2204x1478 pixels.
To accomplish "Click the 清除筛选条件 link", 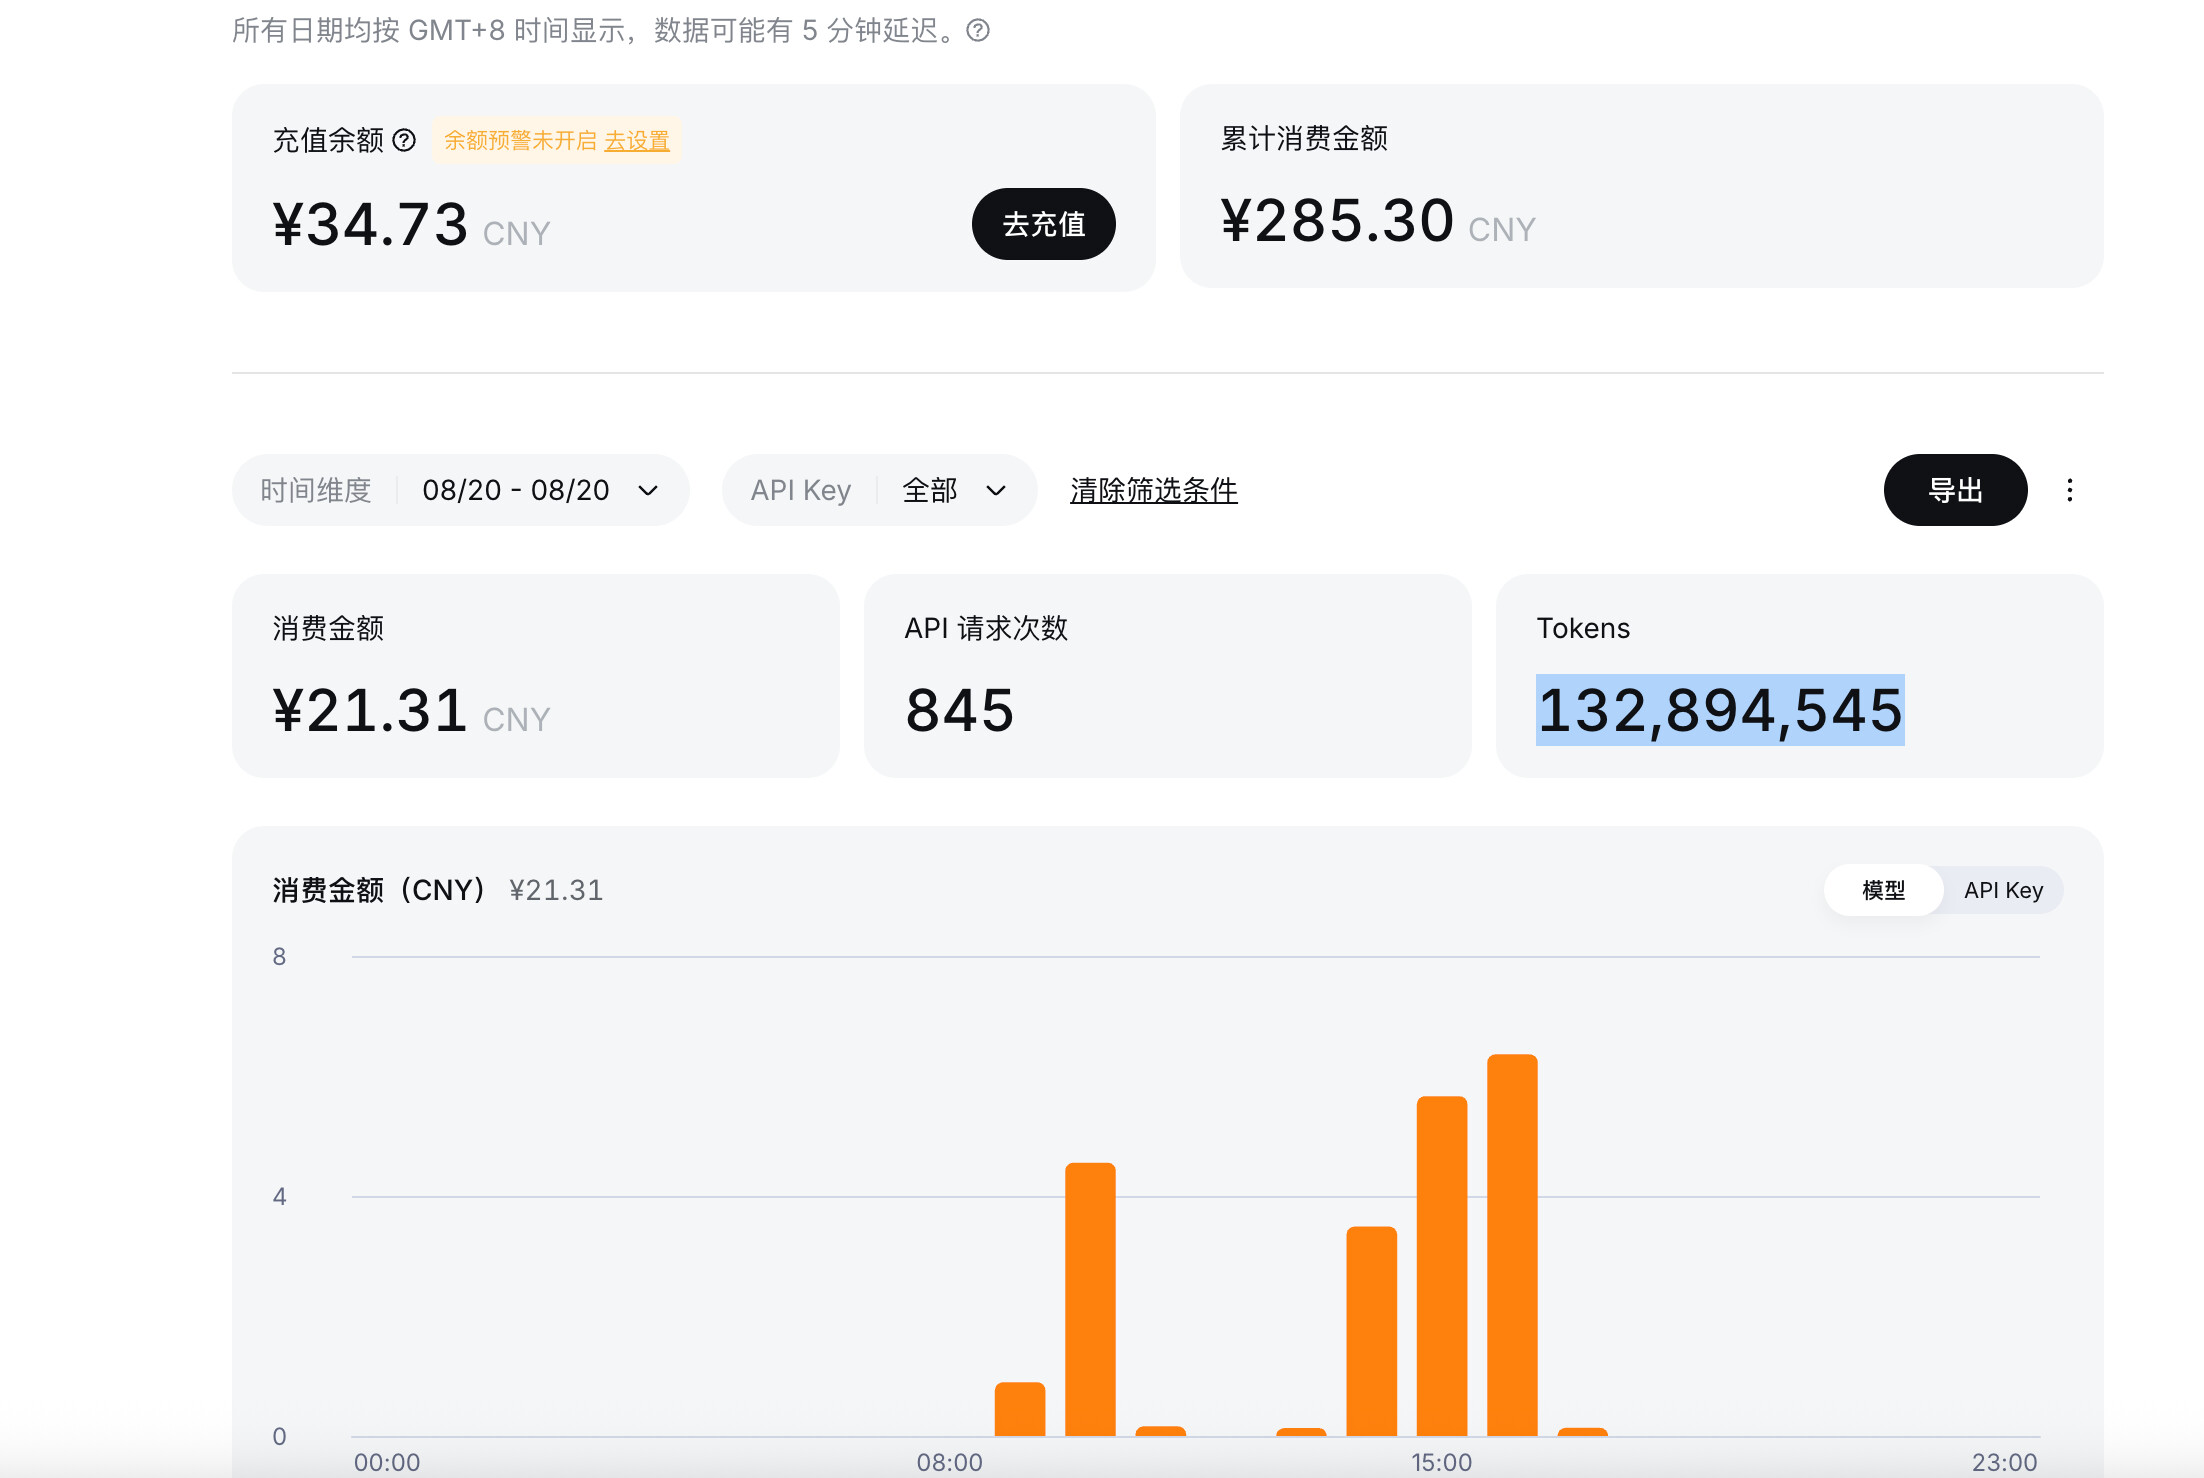I will click(x=1154, y=490).
